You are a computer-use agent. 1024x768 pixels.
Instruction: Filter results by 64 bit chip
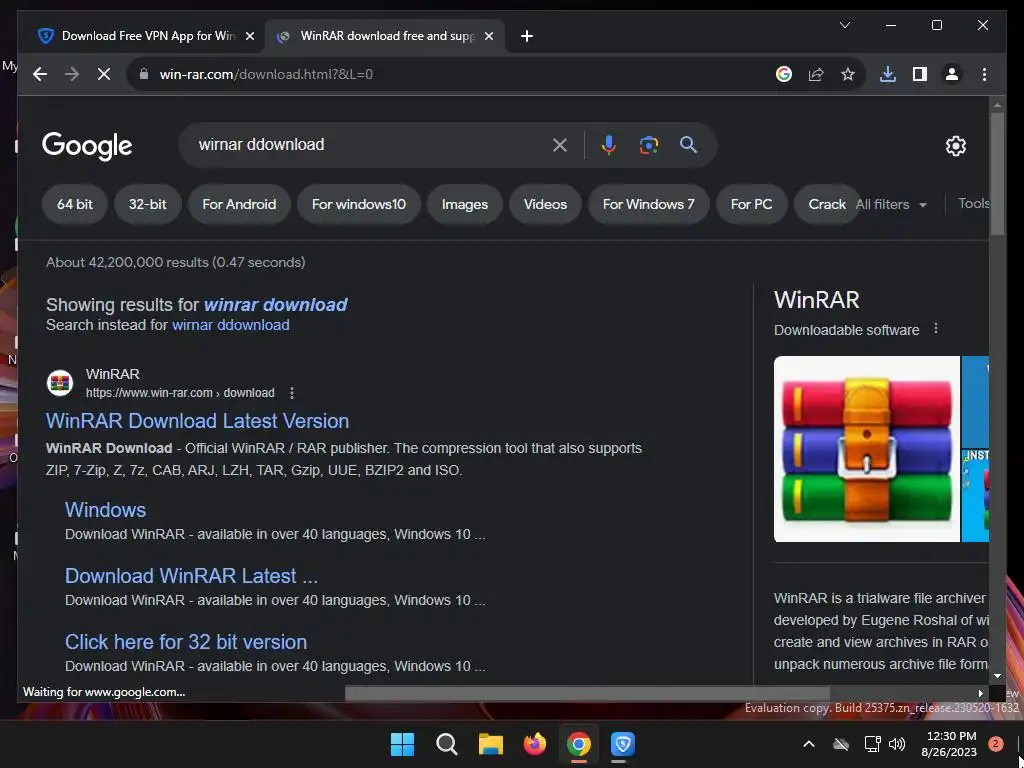click(x=74, y=204)
